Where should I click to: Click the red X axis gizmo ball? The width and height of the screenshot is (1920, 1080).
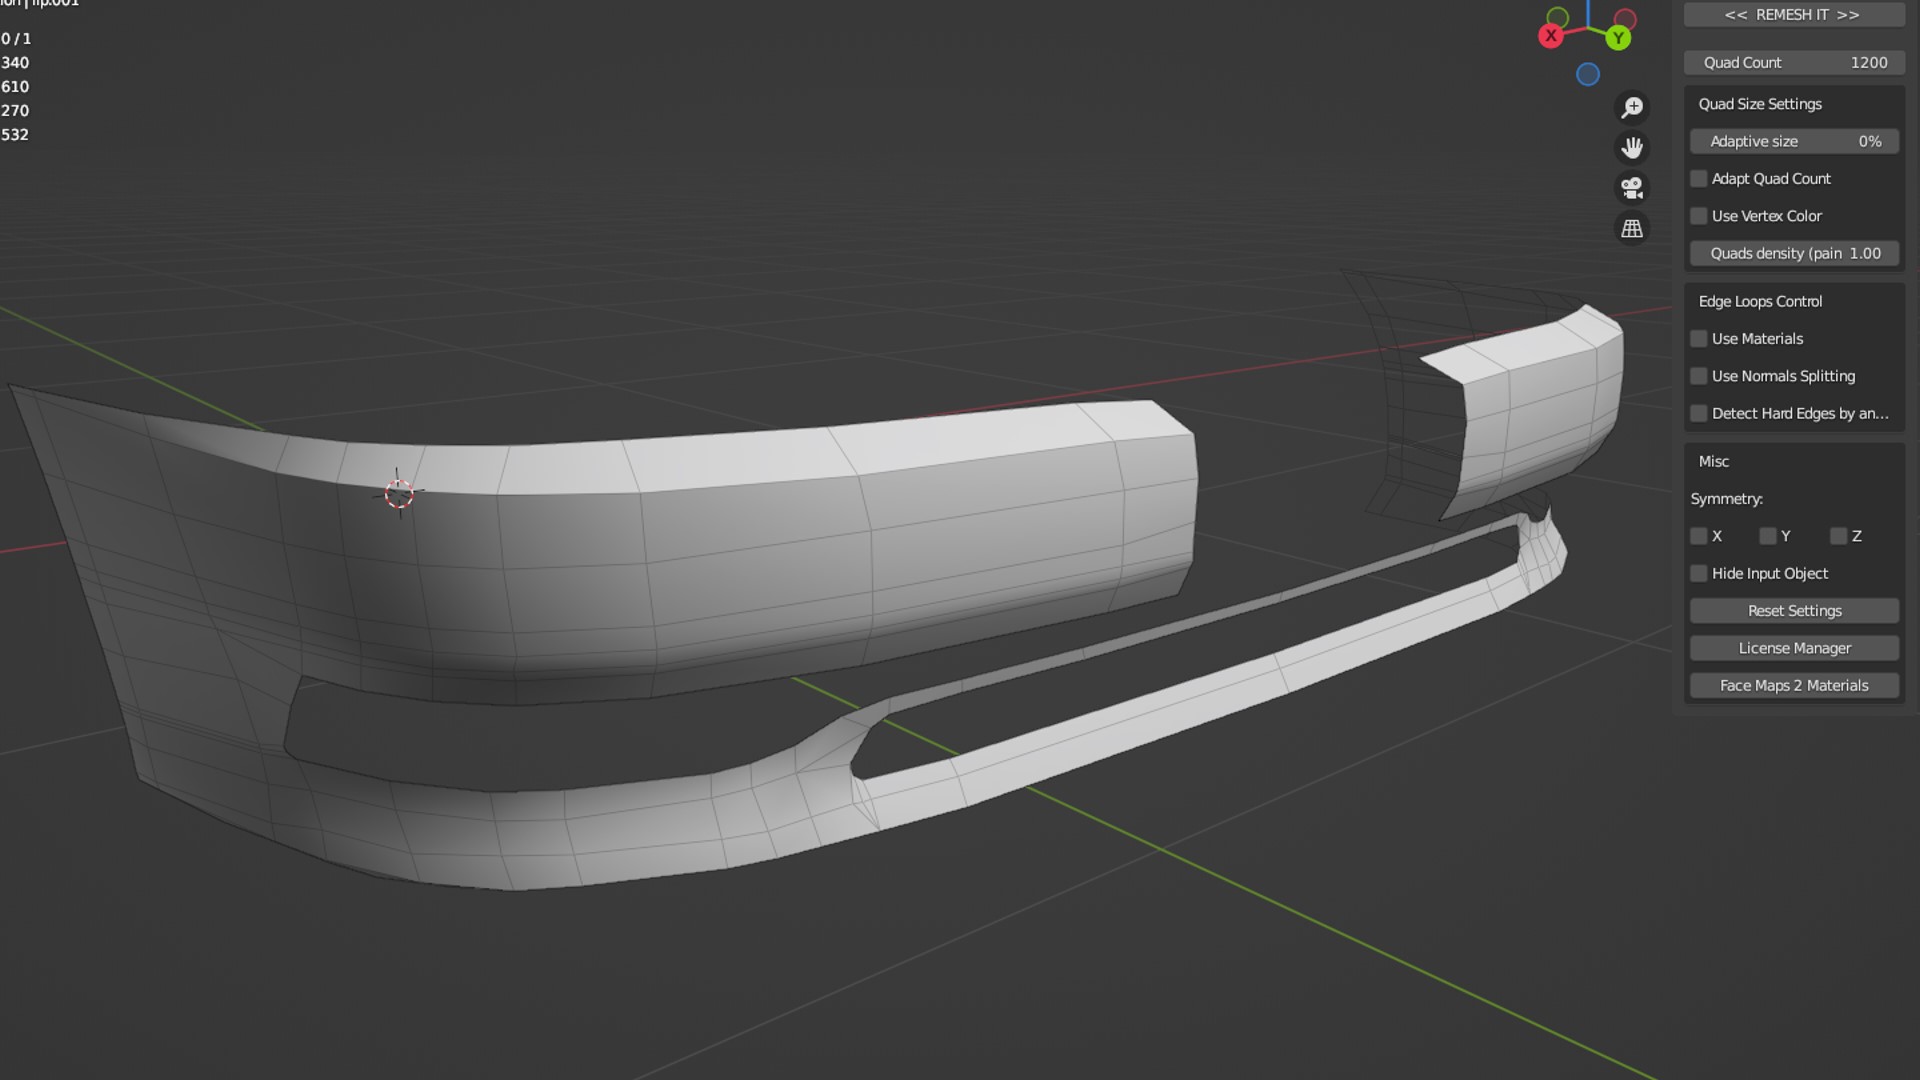point(1550,36)
